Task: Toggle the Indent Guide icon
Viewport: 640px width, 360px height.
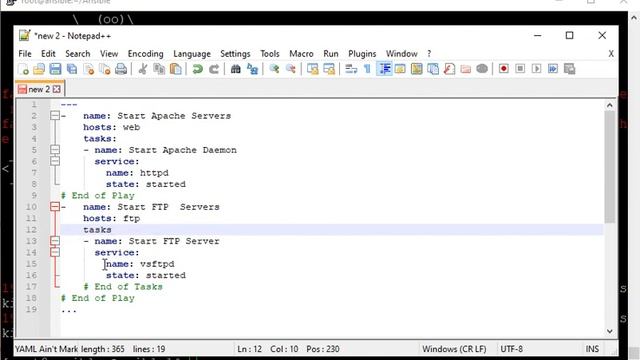Action: pos(384,69)
